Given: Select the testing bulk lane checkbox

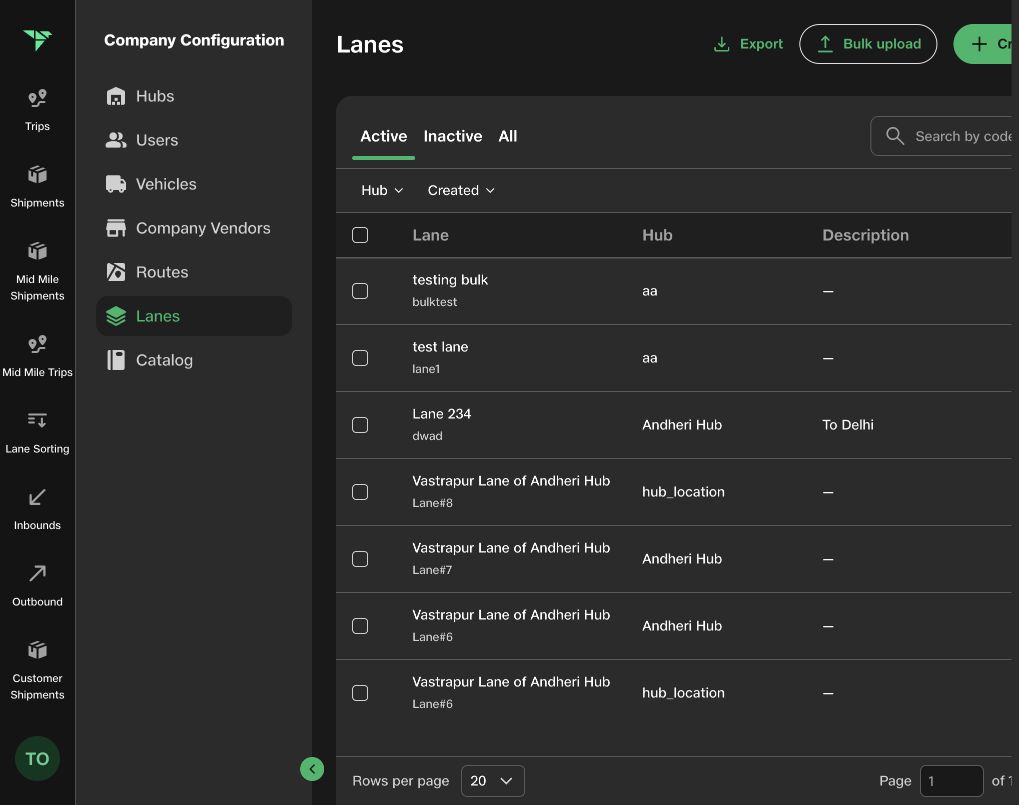Looking at the screenshot, I should click(x=360, y=291).
